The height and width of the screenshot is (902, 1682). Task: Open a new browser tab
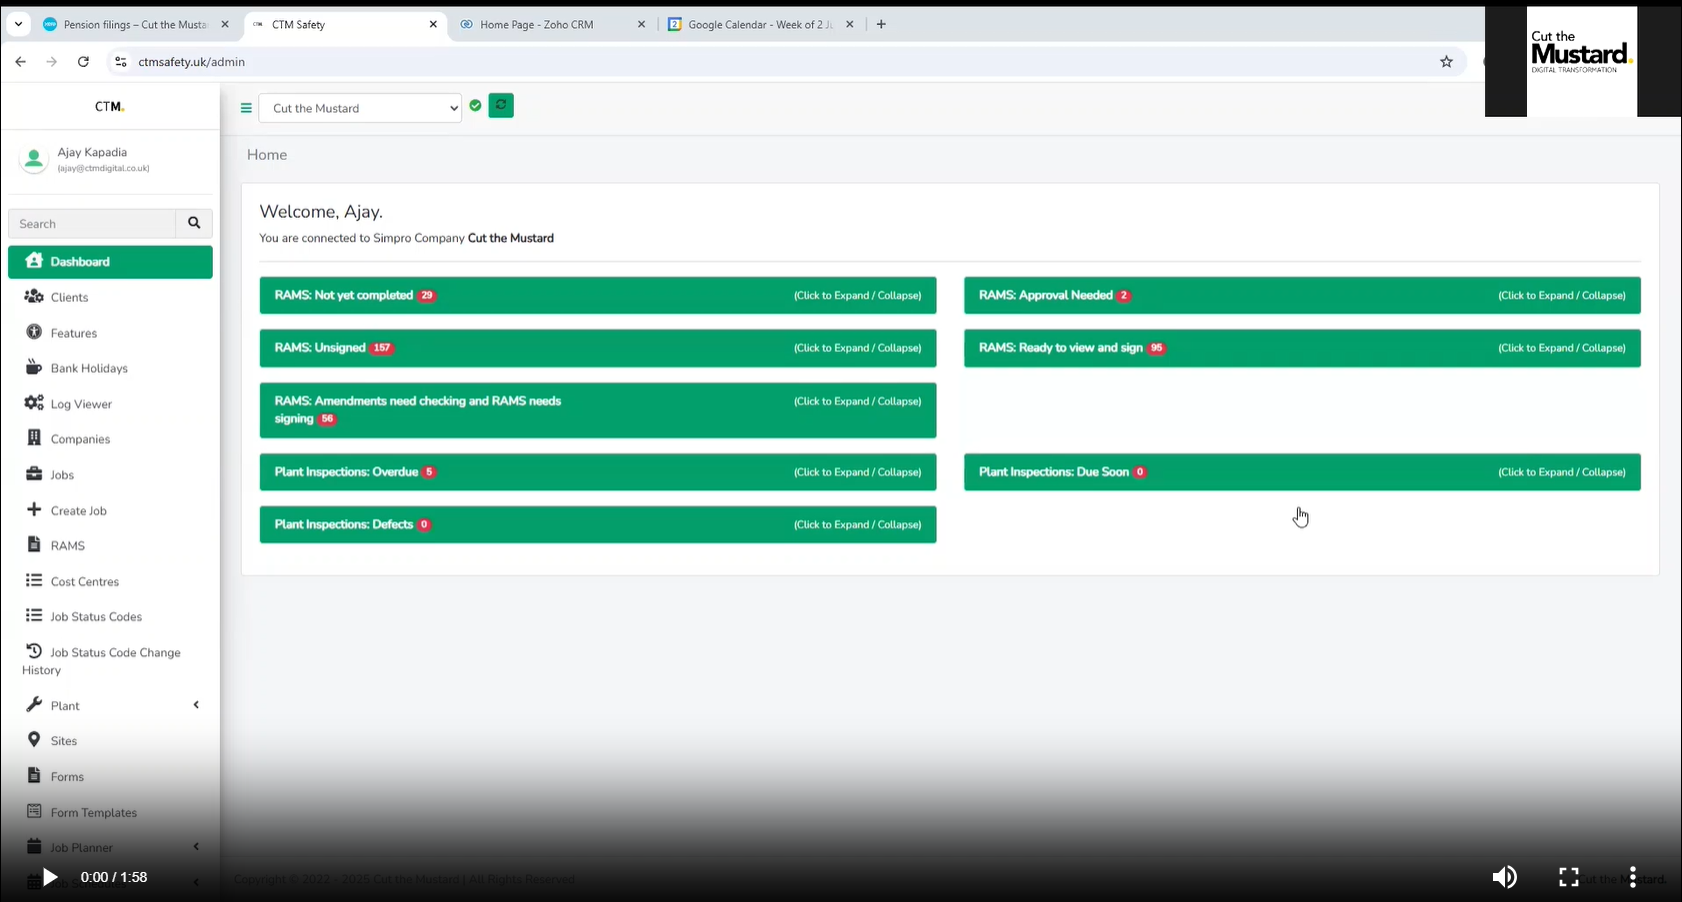click(881, 24)
